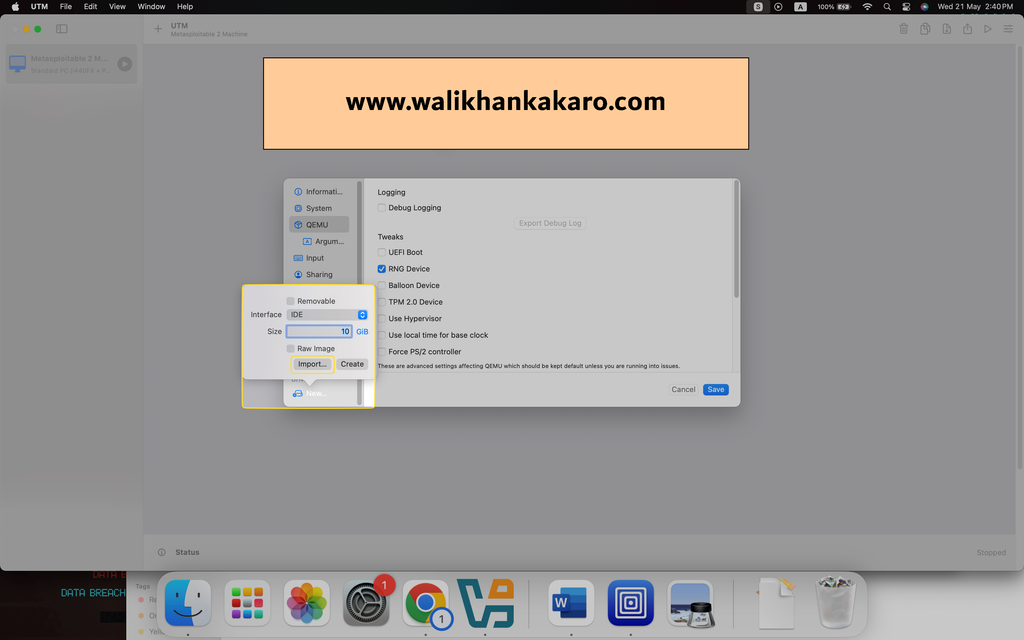Open Google Chrome from dock

coord(426,603)
